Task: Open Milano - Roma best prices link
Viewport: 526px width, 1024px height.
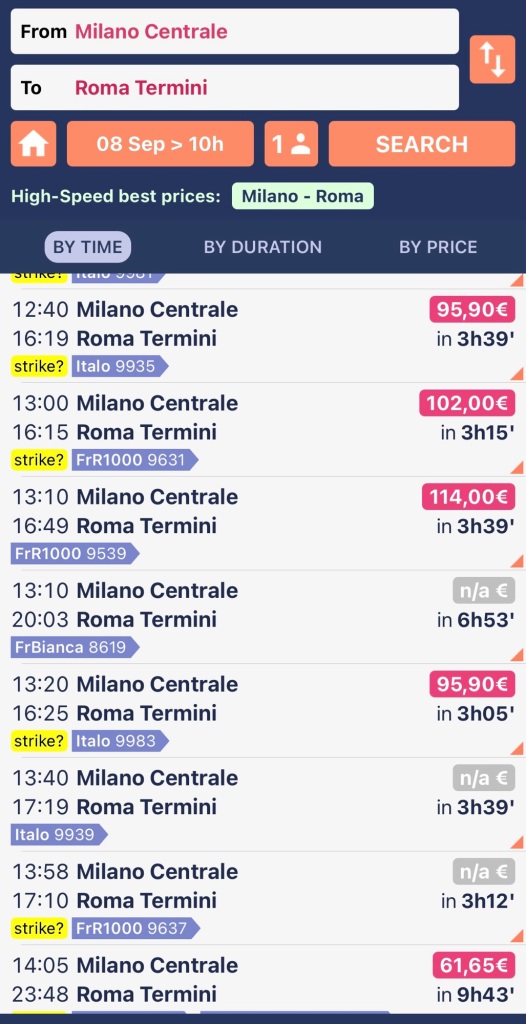Action: pos(303,196)
